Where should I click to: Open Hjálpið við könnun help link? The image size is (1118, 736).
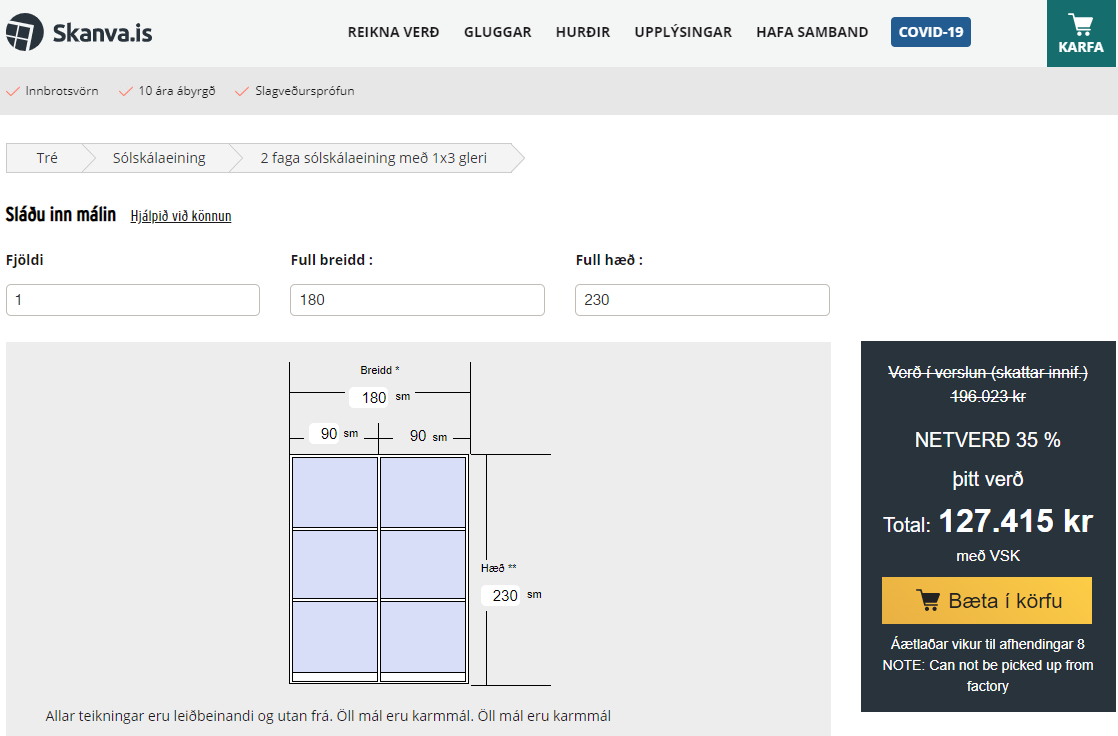click(x=181, y=216)
